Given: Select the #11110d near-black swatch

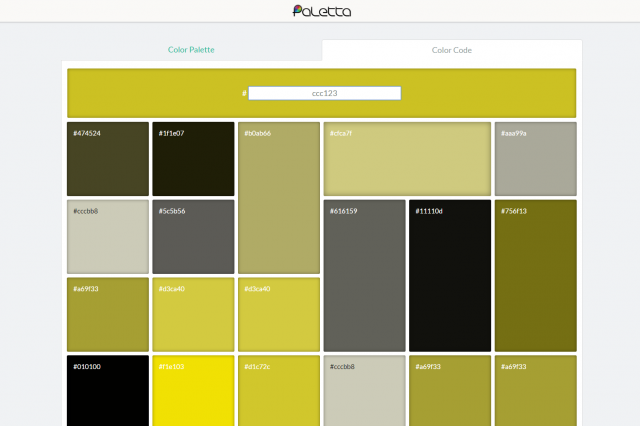Looking at the screenshot, I should (x=450, y=276).
